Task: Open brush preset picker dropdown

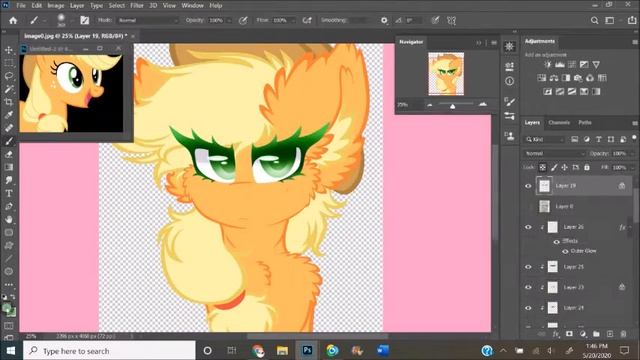Action: click(x=72, y=20)
